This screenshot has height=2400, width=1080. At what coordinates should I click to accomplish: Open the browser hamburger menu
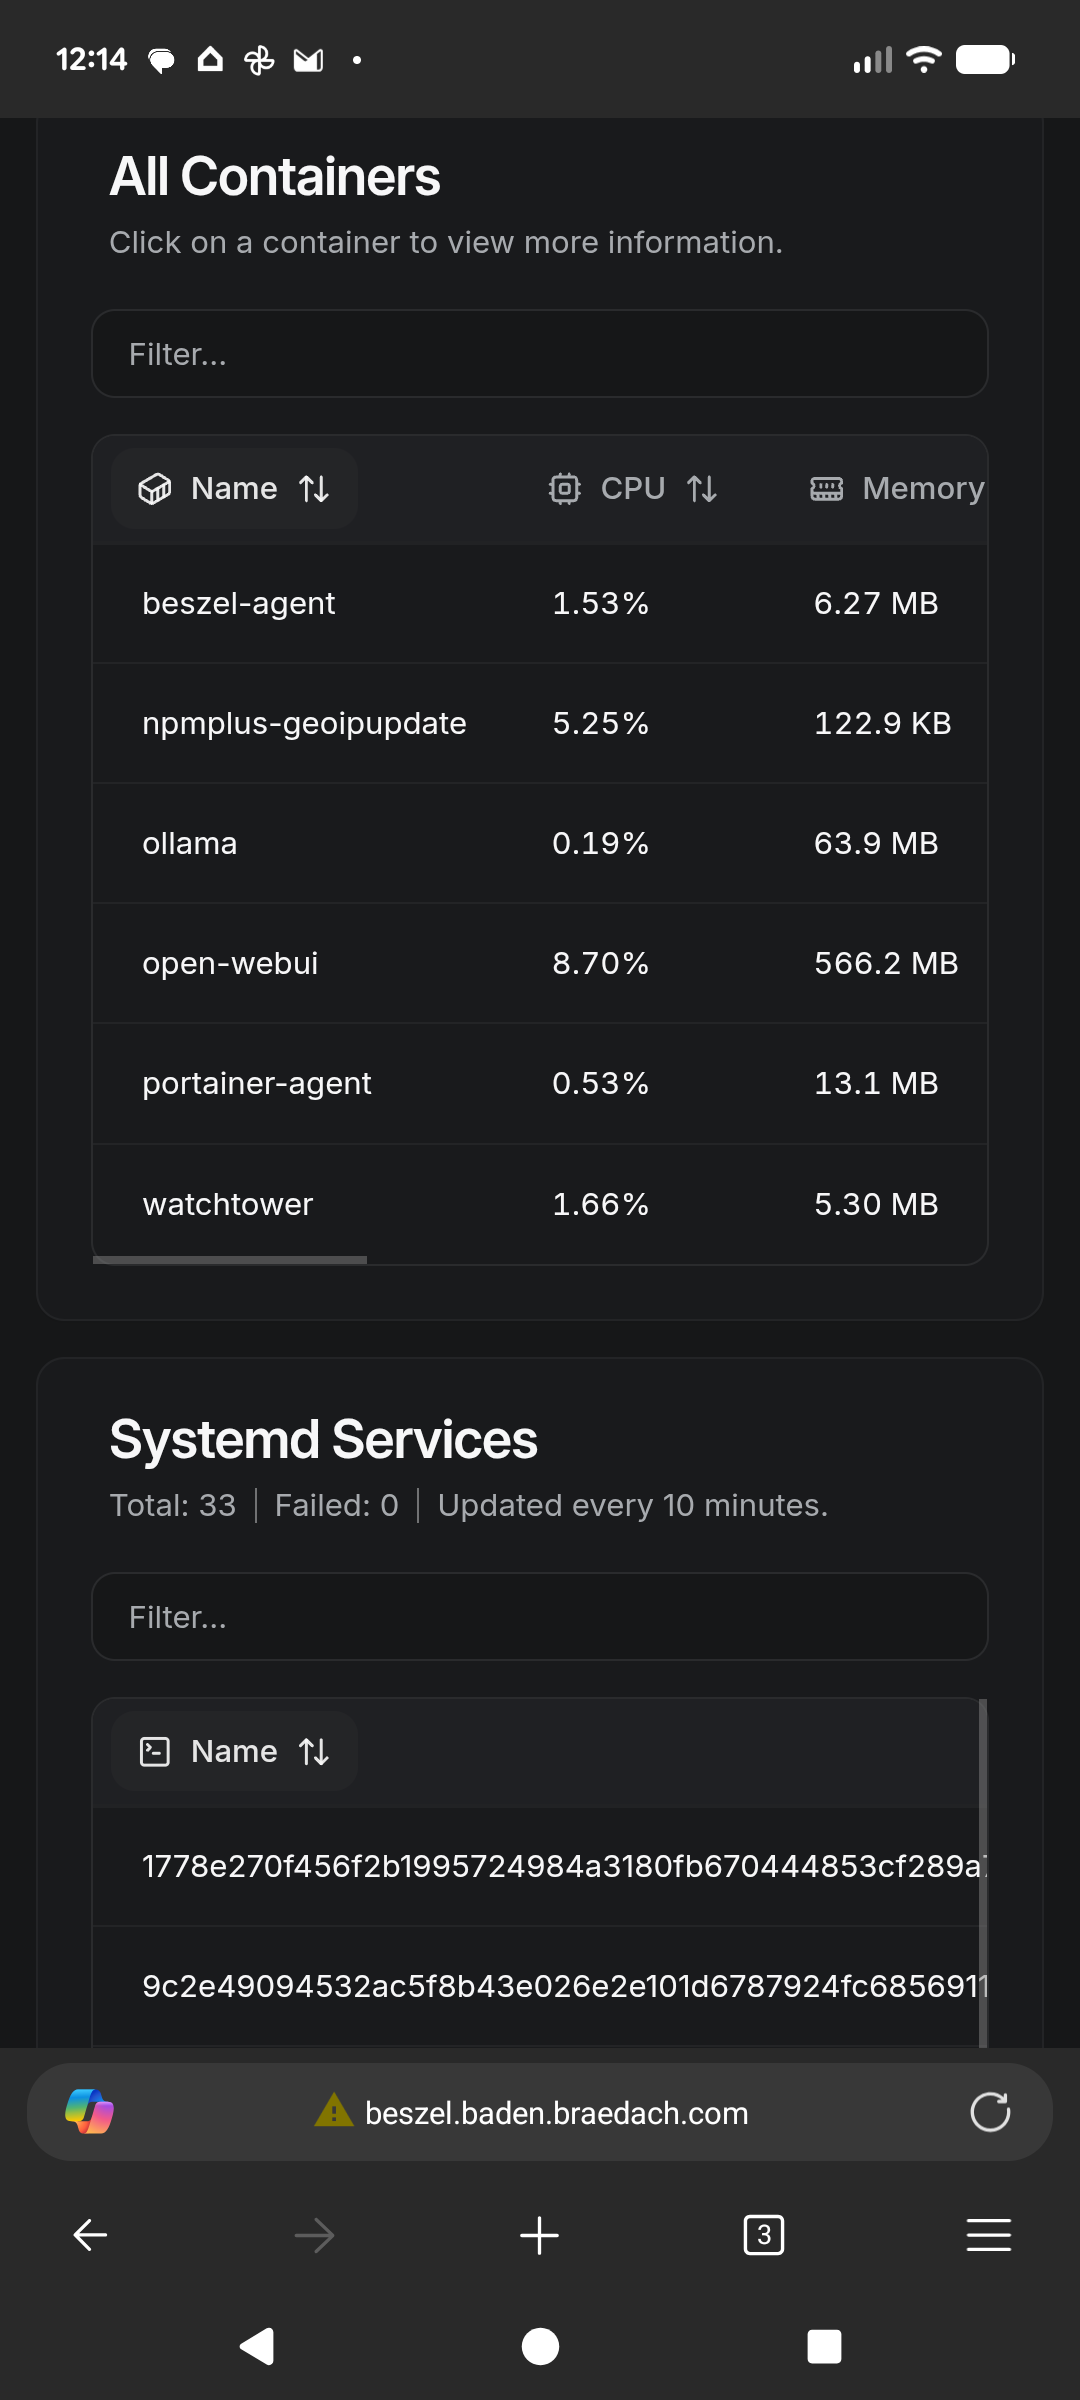[989, 2235]
